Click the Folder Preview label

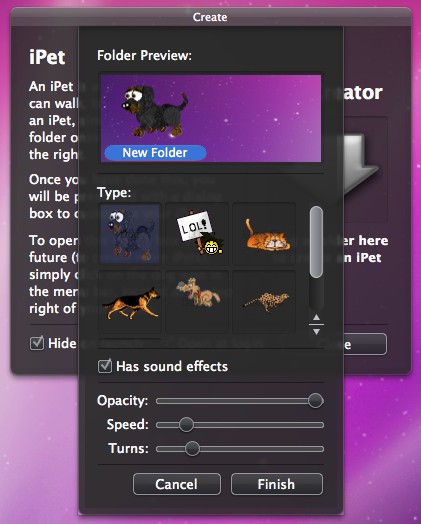tap(144, 55)
